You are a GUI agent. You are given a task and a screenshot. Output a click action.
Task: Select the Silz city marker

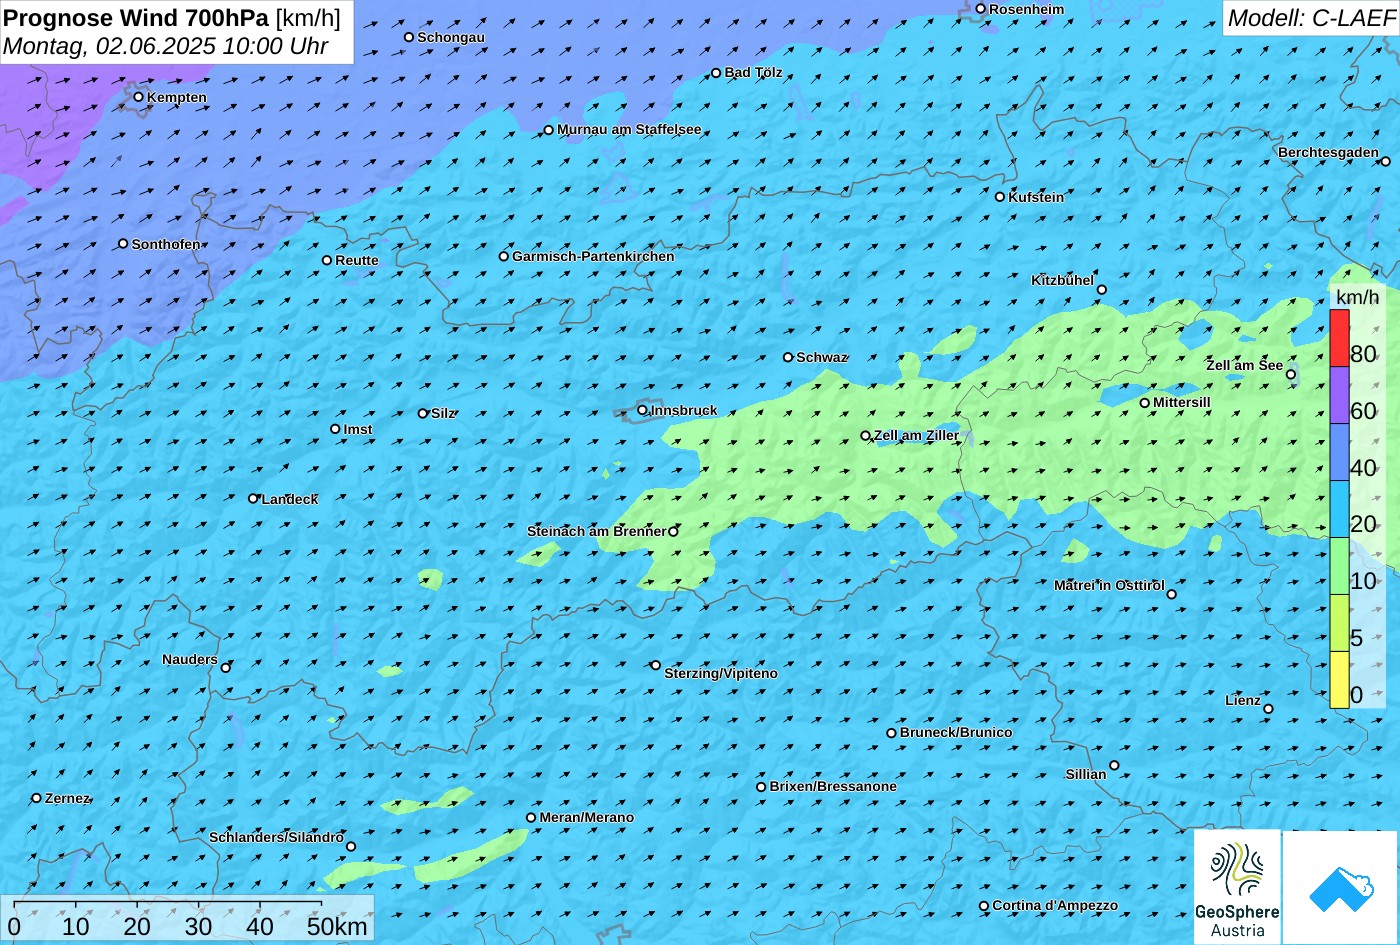tap(423, 413)
